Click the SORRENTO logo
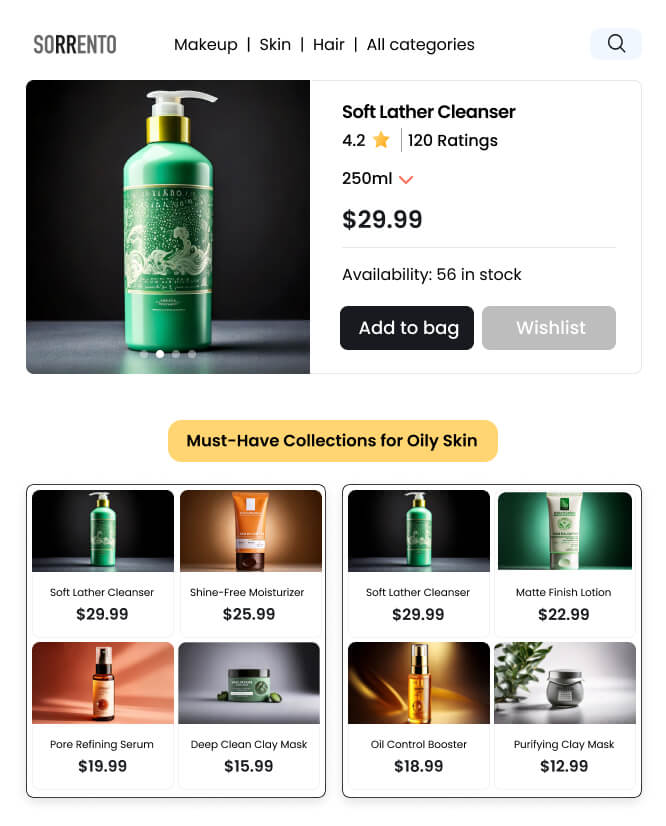666x826 pixels. (75, 45)
